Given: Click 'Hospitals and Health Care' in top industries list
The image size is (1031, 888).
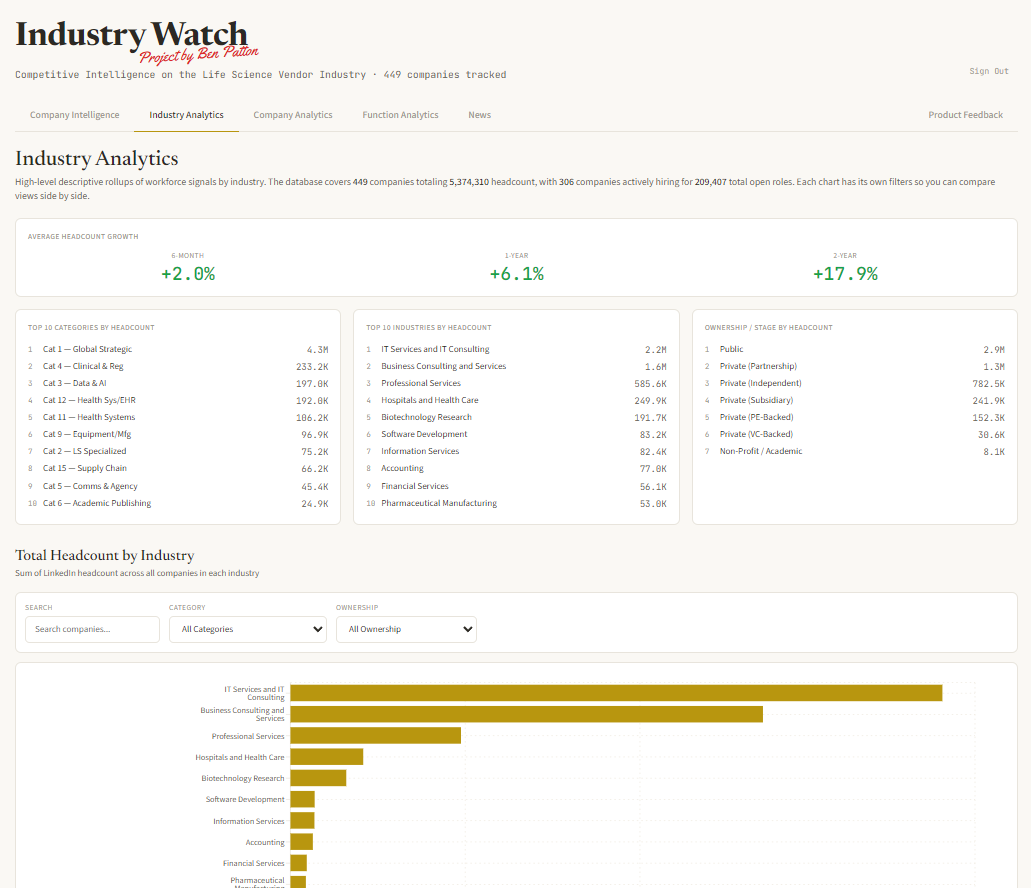Looking at the screenshot, I should click(516, 400).
